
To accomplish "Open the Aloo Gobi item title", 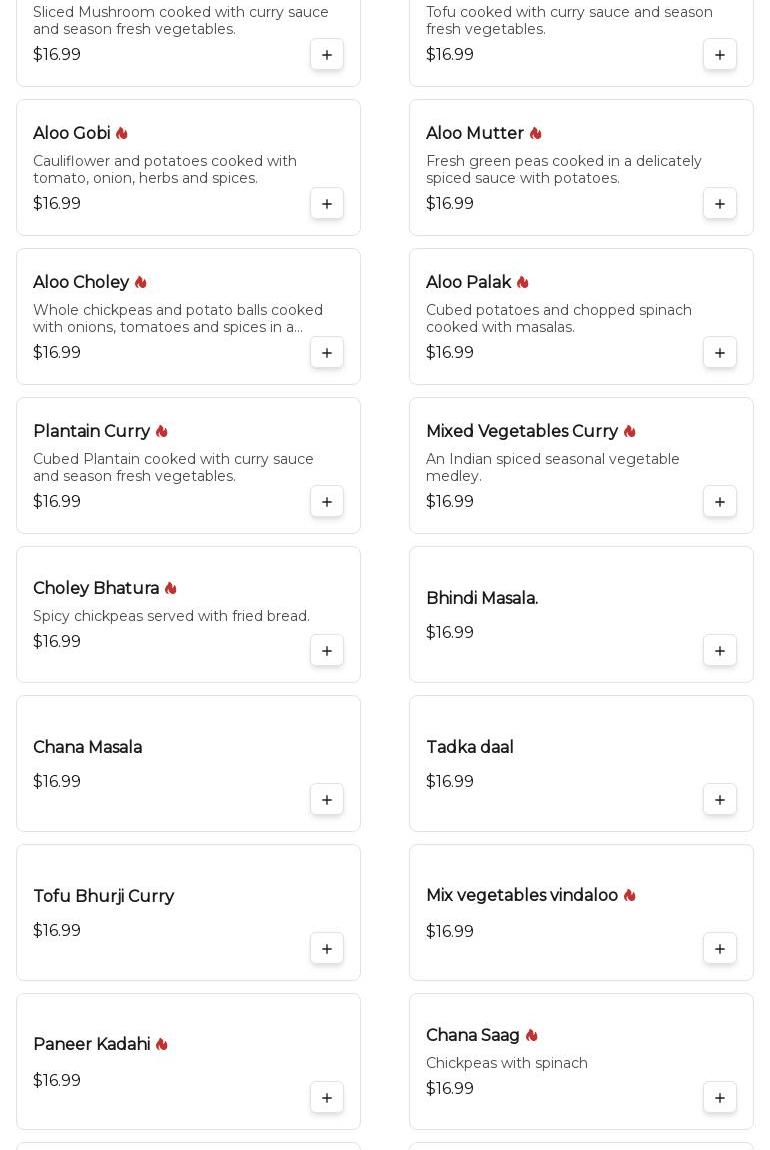I will click(72, 134).
